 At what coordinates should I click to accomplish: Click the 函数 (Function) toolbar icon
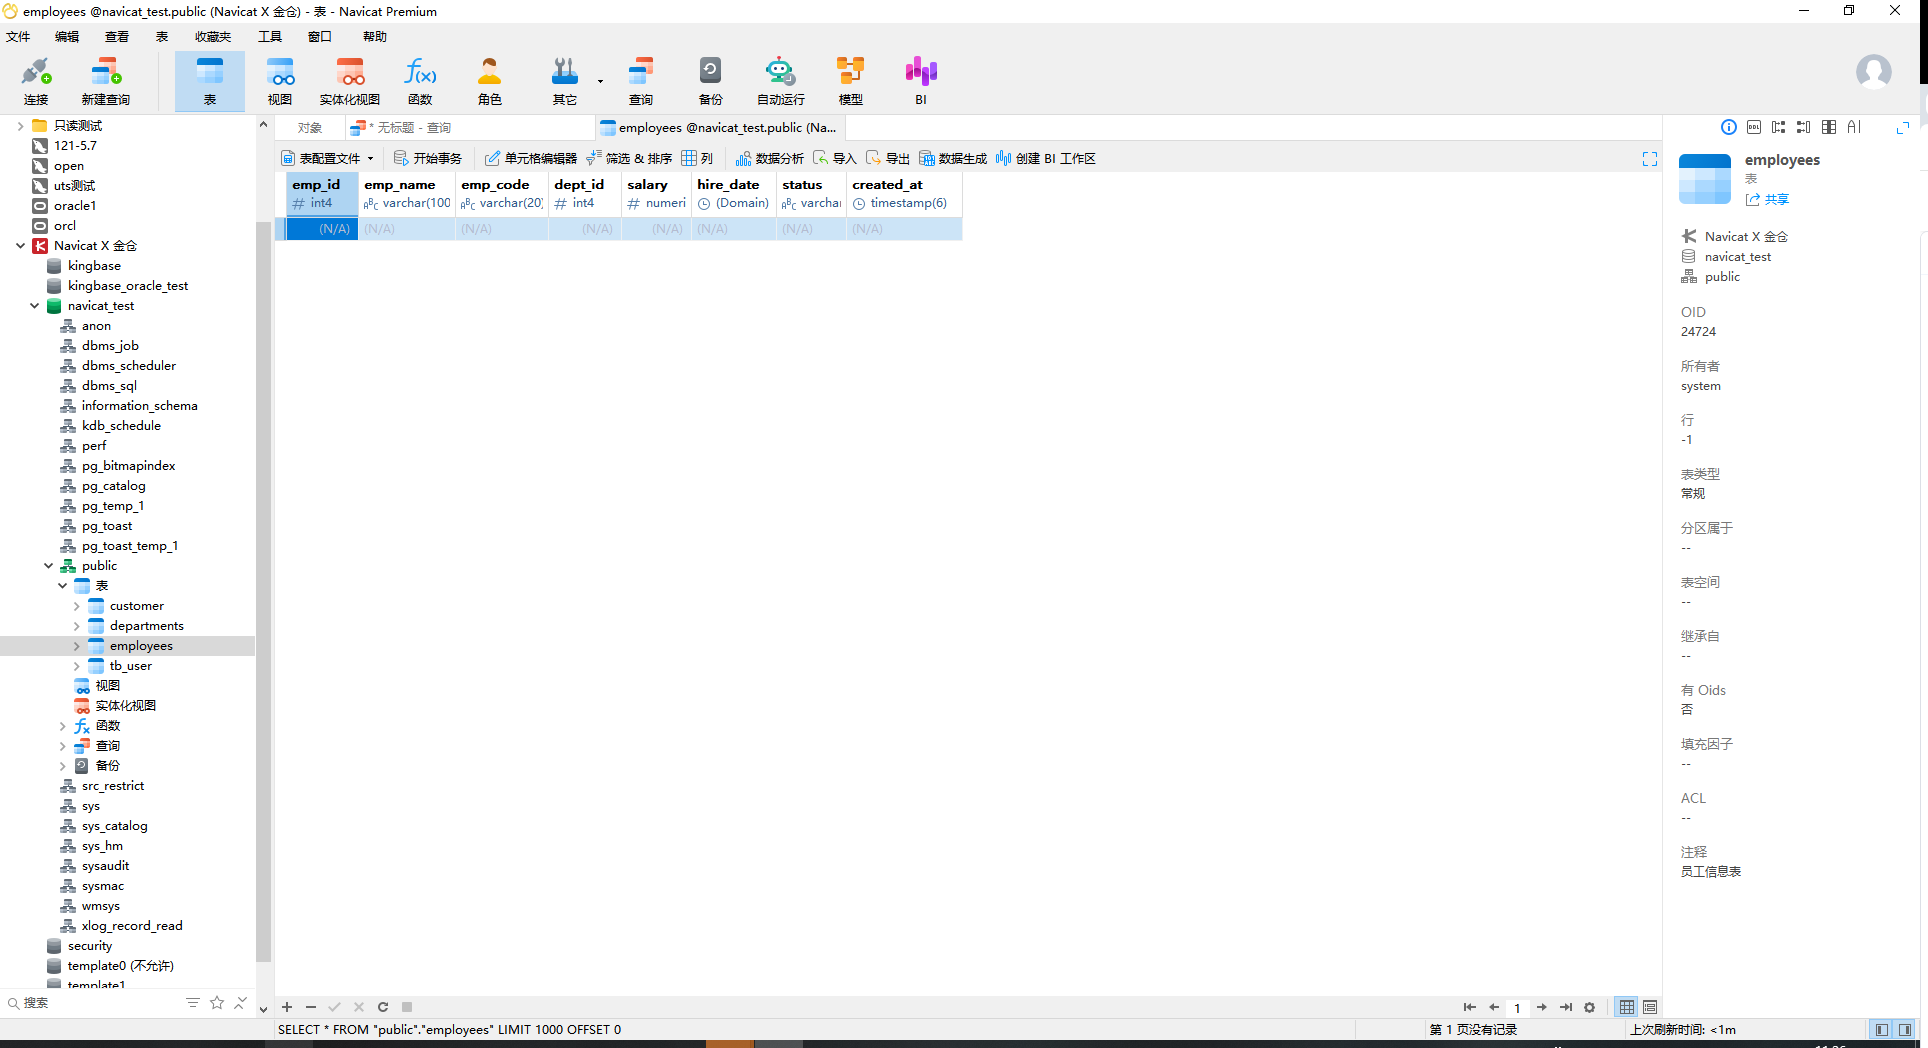[x=420, y=81]
